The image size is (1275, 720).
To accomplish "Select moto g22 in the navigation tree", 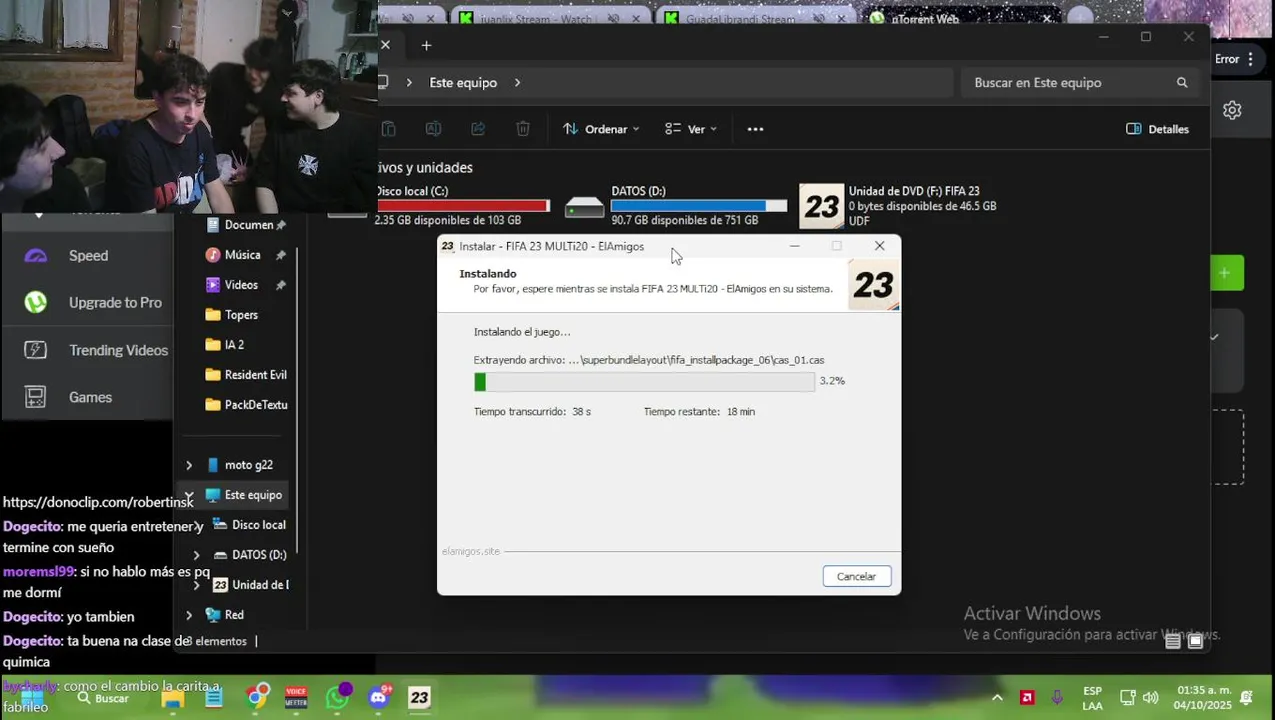I will (x=248, y=465).
